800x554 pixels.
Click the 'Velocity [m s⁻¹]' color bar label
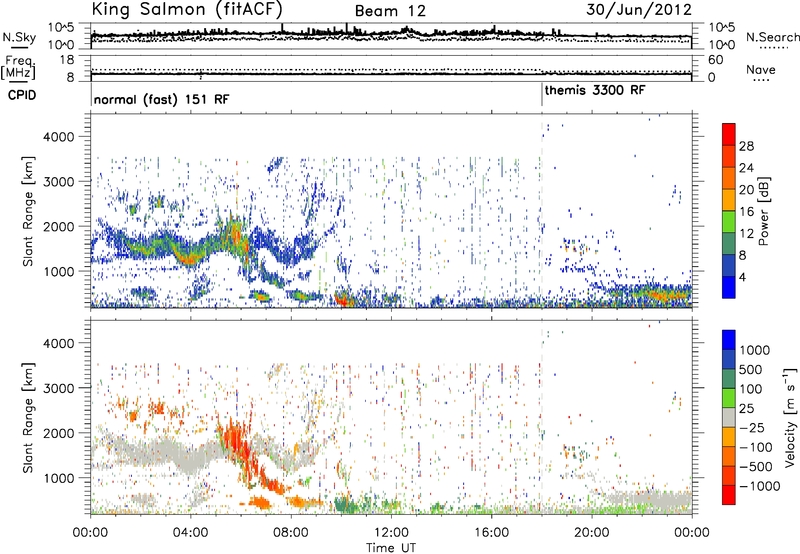[x=790, y=417]
